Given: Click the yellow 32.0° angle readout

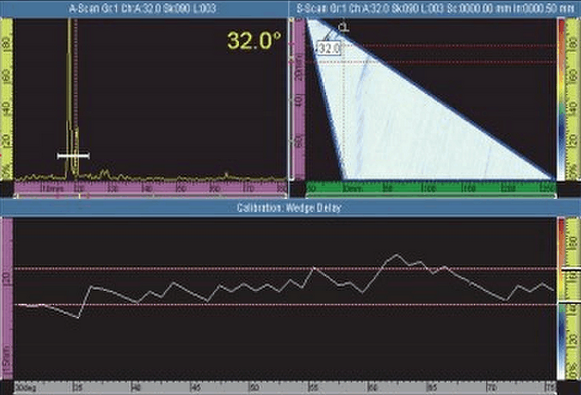Looking at the screenshot, I should coord(254,41).
